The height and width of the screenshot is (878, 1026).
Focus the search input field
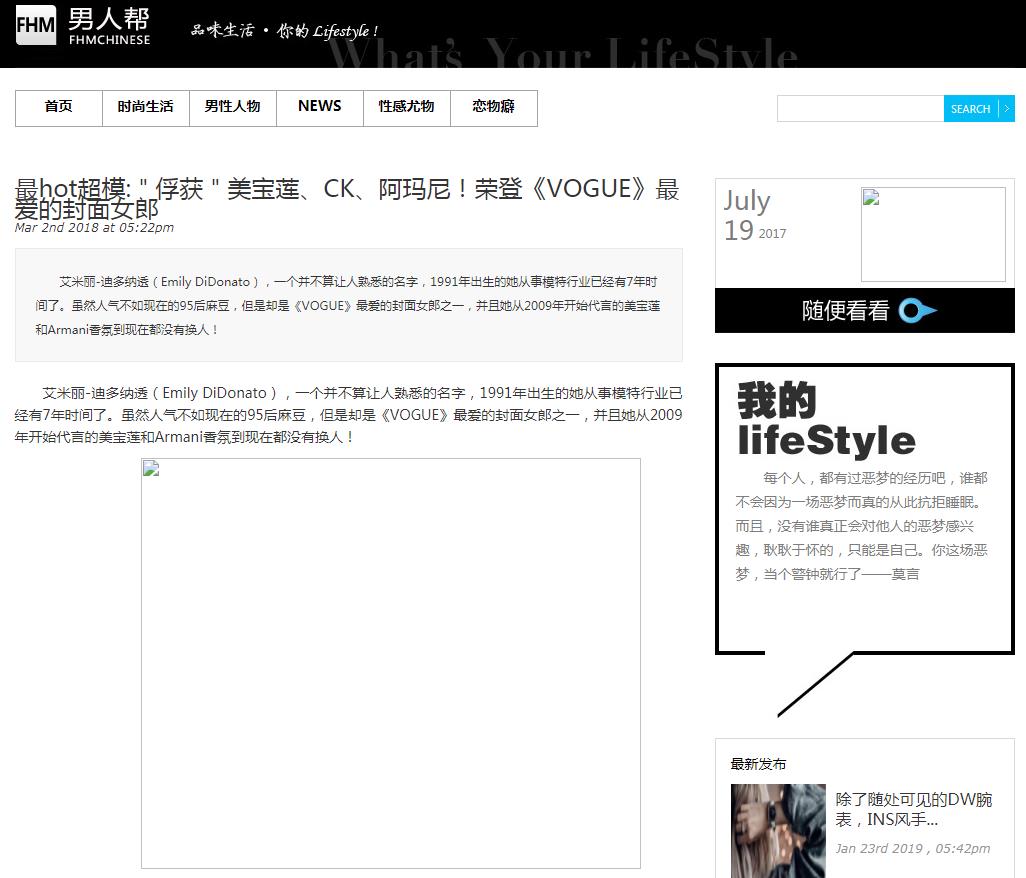[860, 109]
